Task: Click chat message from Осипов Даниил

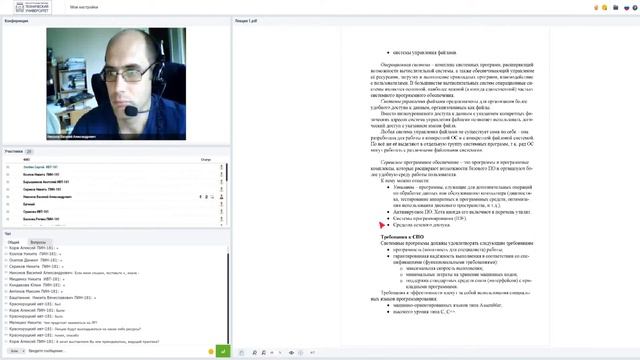Action: (x=35, y=260)
